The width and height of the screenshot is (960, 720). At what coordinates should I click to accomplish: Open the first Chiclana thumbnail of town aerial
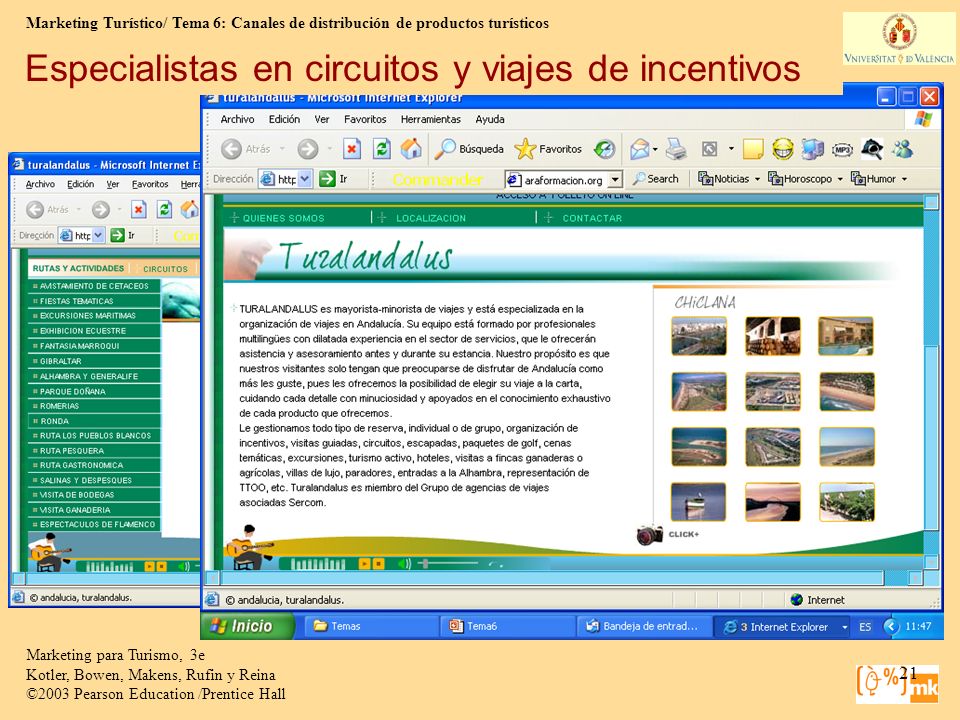pyautogui.click(x=699, y=336)
